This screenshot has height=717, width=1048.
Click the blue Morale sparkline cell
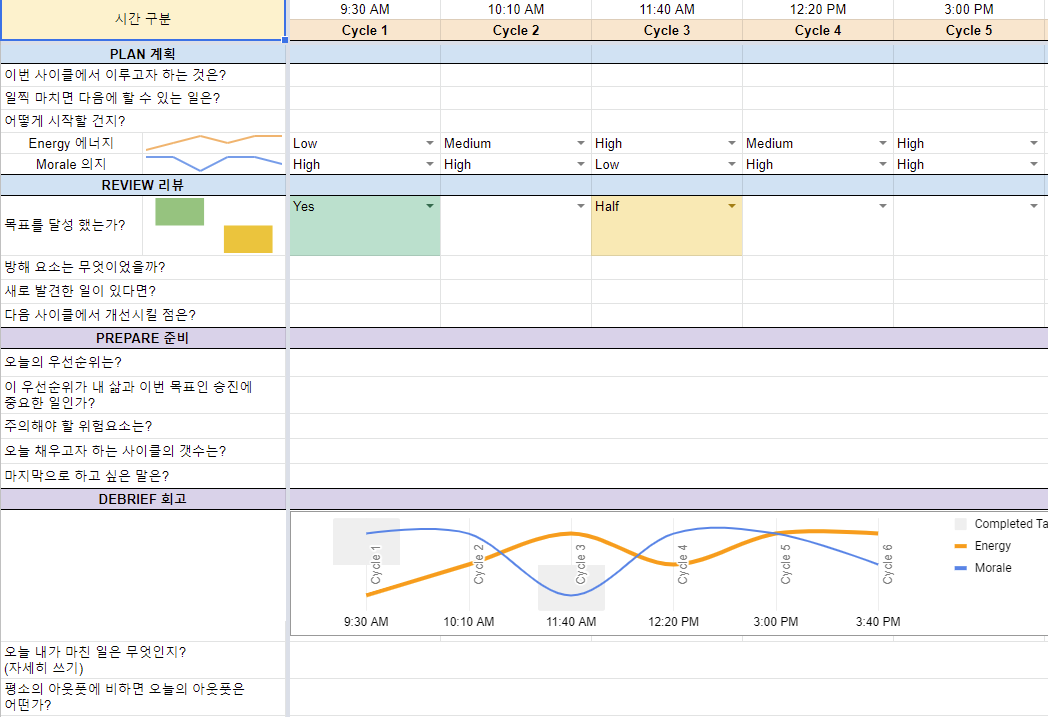(214, 164)
